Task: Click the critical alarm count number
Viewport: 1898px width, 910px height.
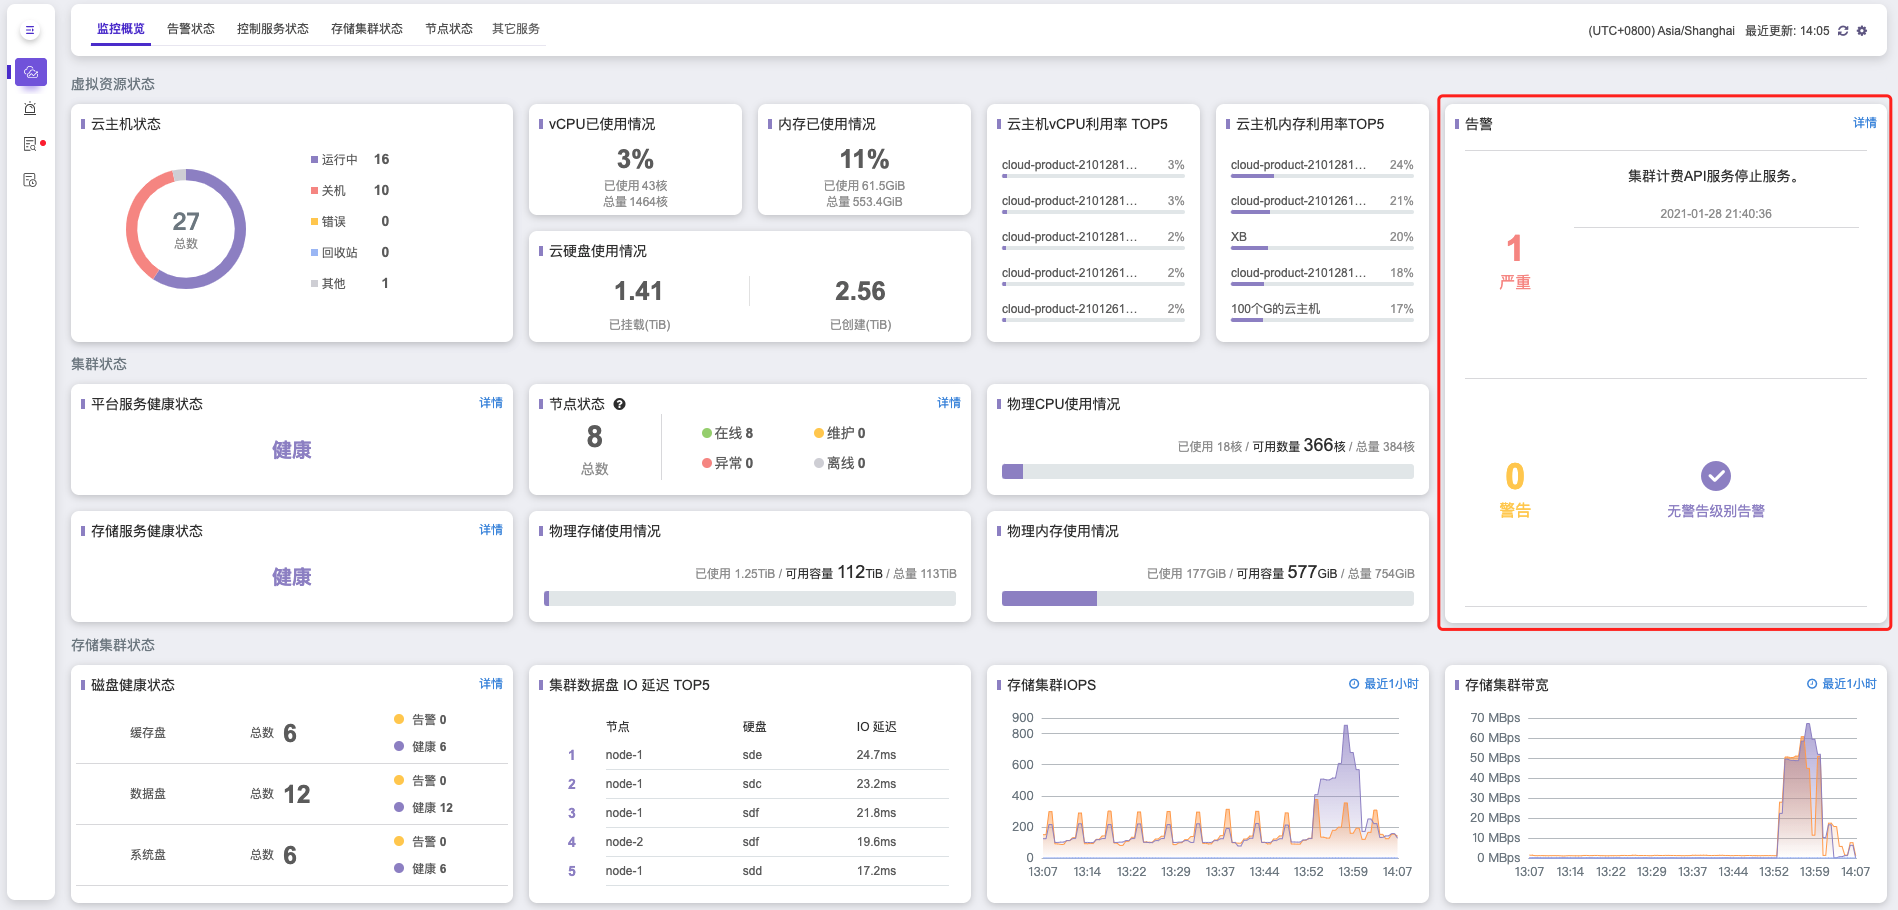Action: pos(1514,248)
